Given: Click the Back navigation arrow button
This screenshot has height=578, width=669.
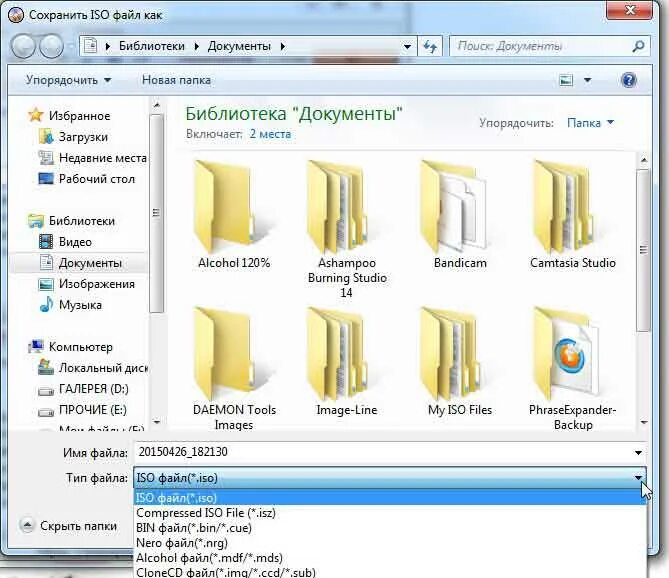Looking at the screenshot, I should 23,46.
